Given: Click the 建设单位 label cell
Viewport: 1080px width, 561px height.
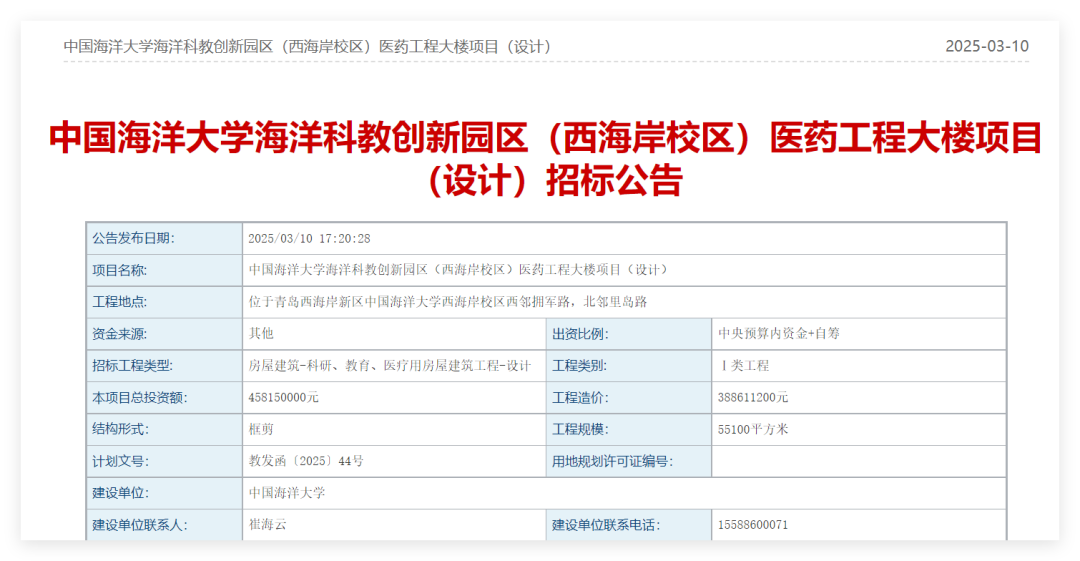Looking at the screenshot, I should coord(164,493).
